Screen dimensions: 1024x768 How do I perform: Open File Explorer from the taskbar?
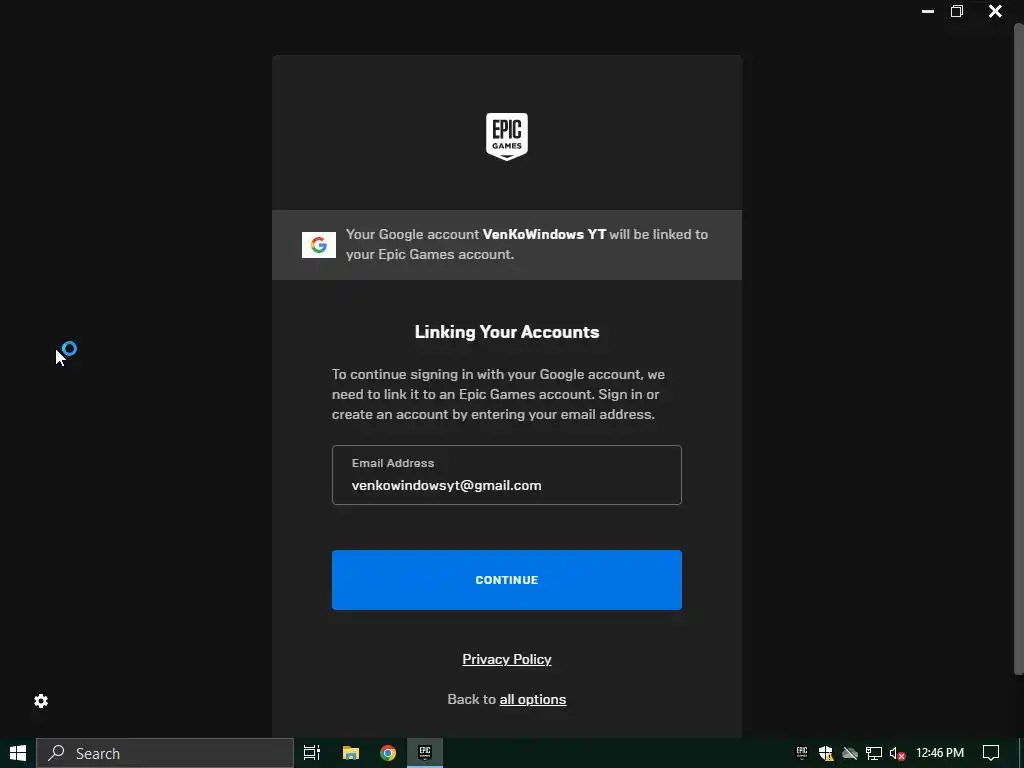point(351,753)
